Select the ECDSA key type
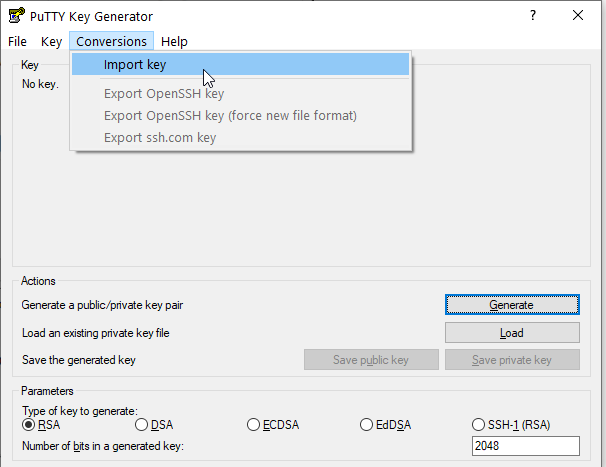 pos(273,425)
